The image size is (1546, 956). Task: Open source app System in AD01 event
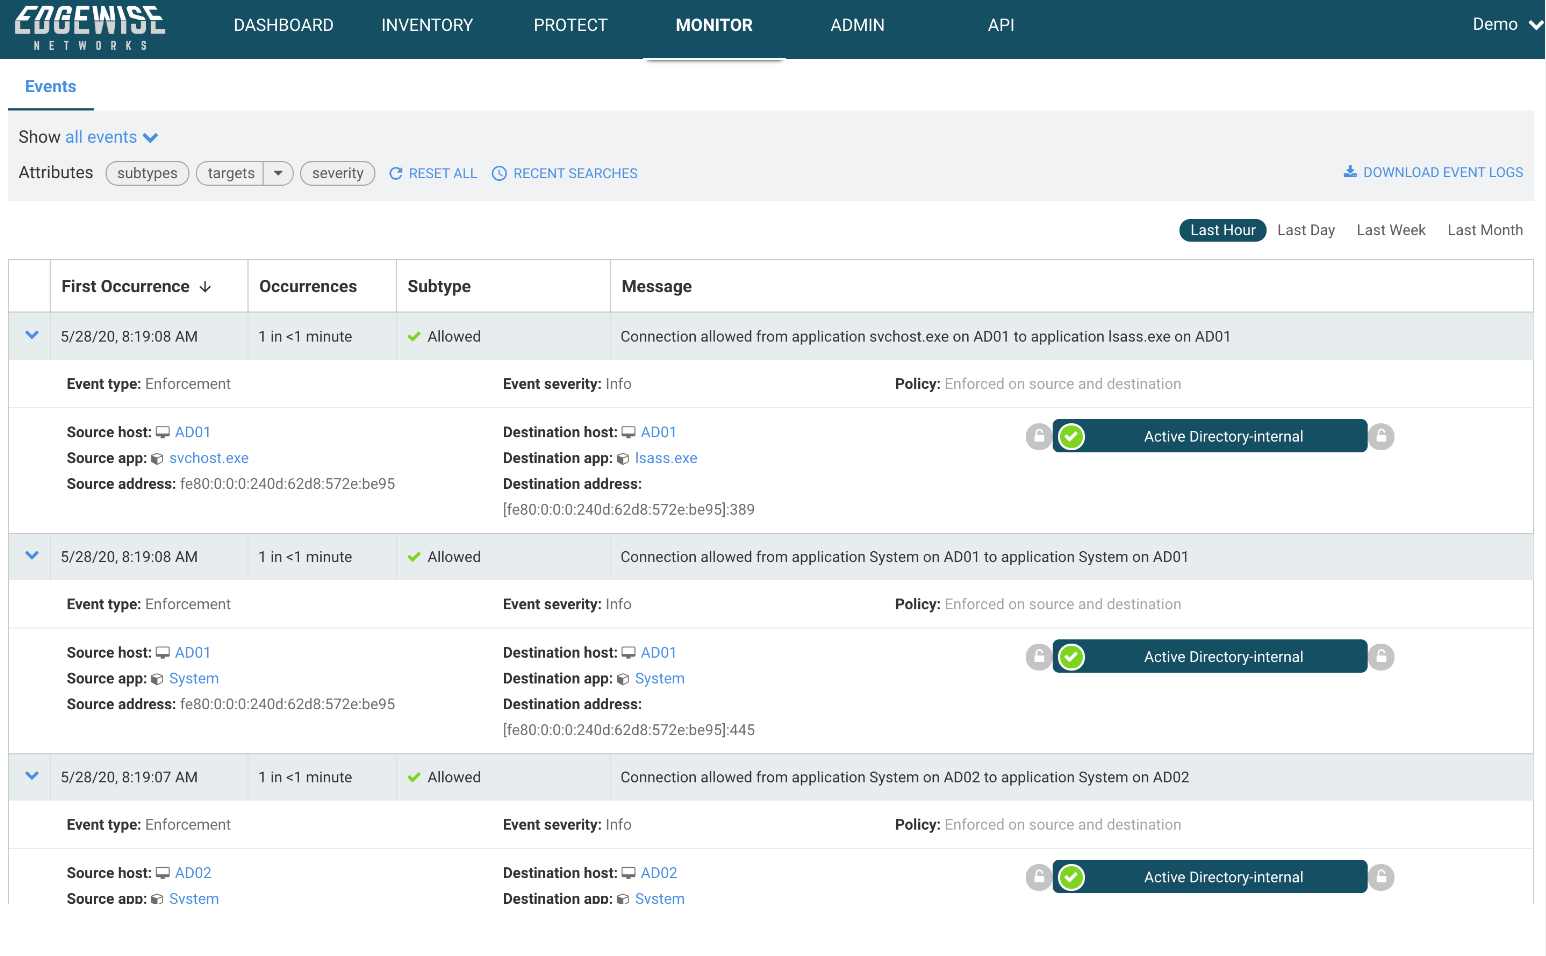pos(194,679)
